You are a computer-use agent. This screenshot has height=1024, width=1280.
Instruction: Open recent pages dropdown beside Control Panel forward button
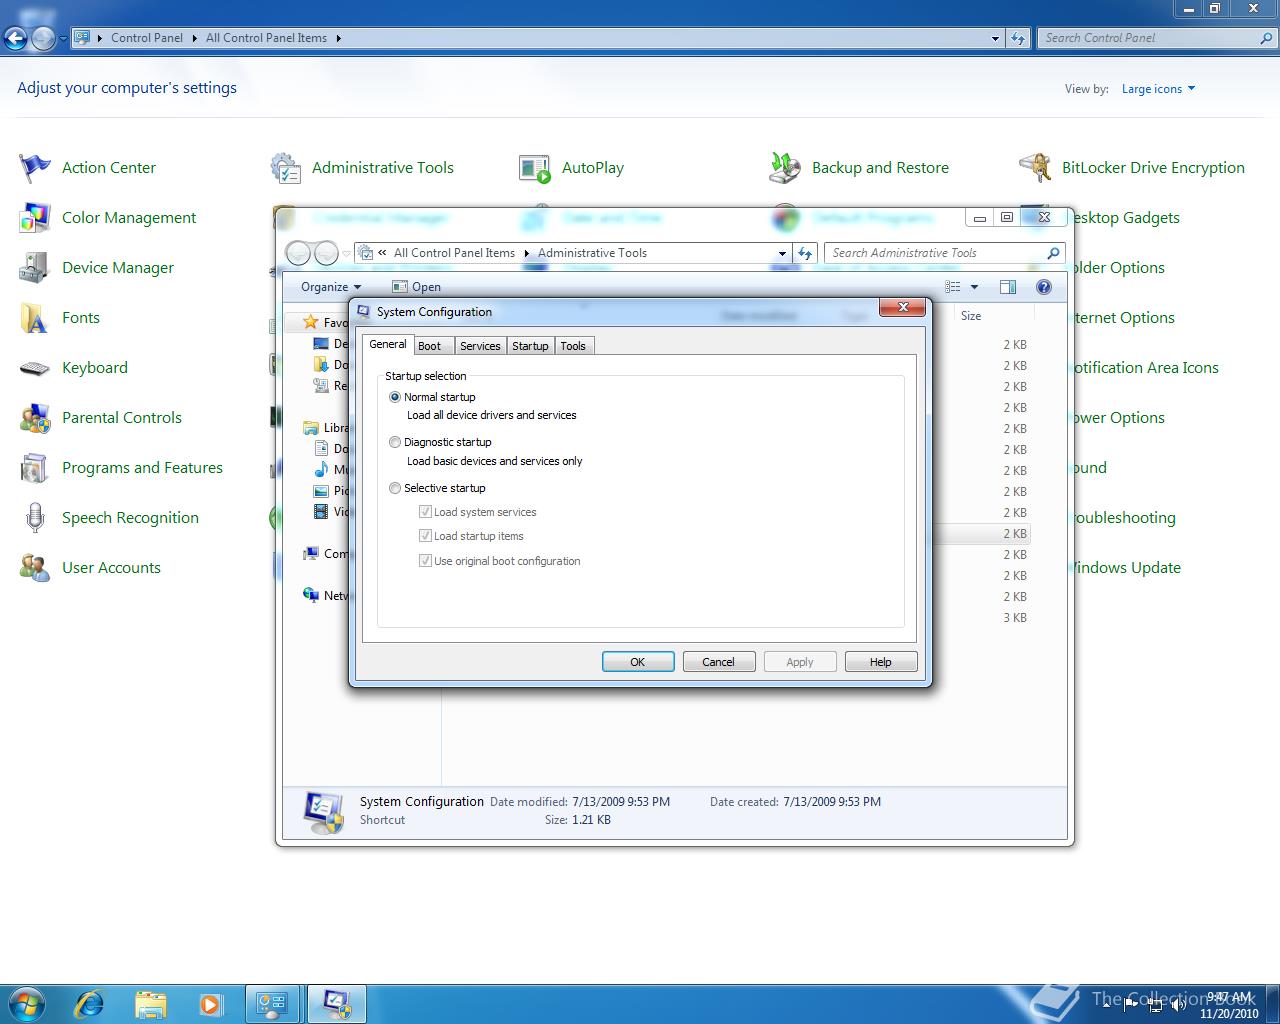click(63, 39)
